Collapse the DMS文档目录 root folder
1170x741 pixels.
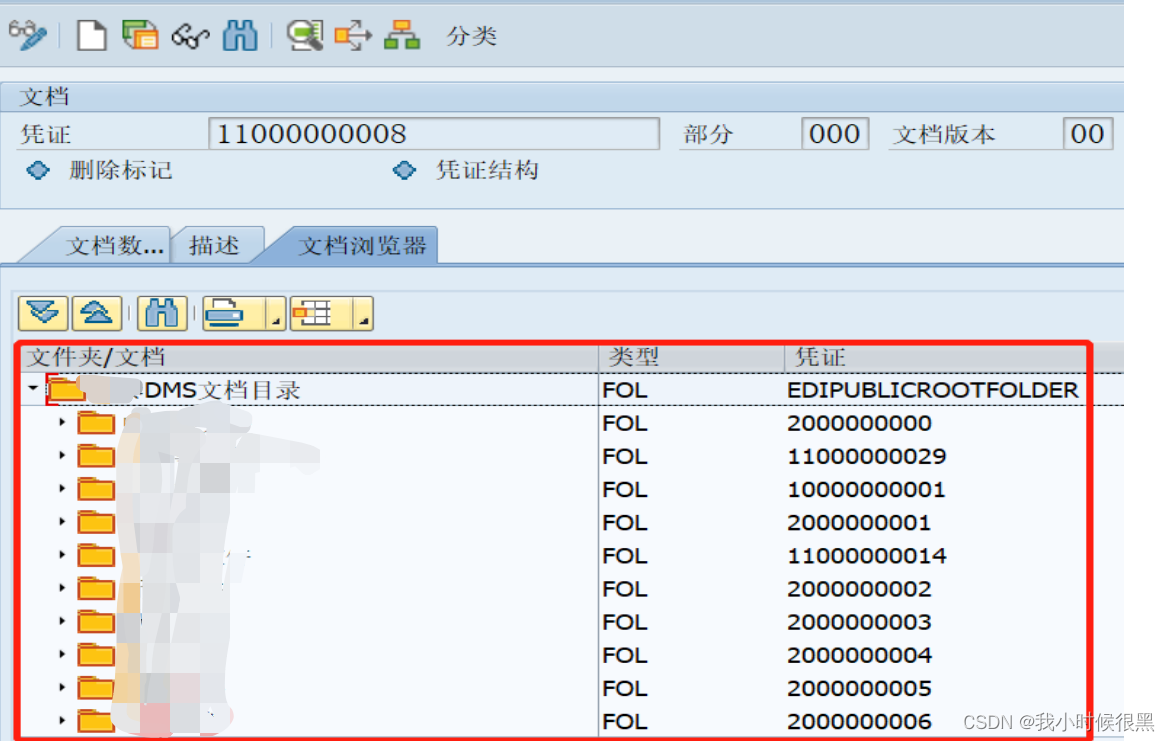[31, 388]
